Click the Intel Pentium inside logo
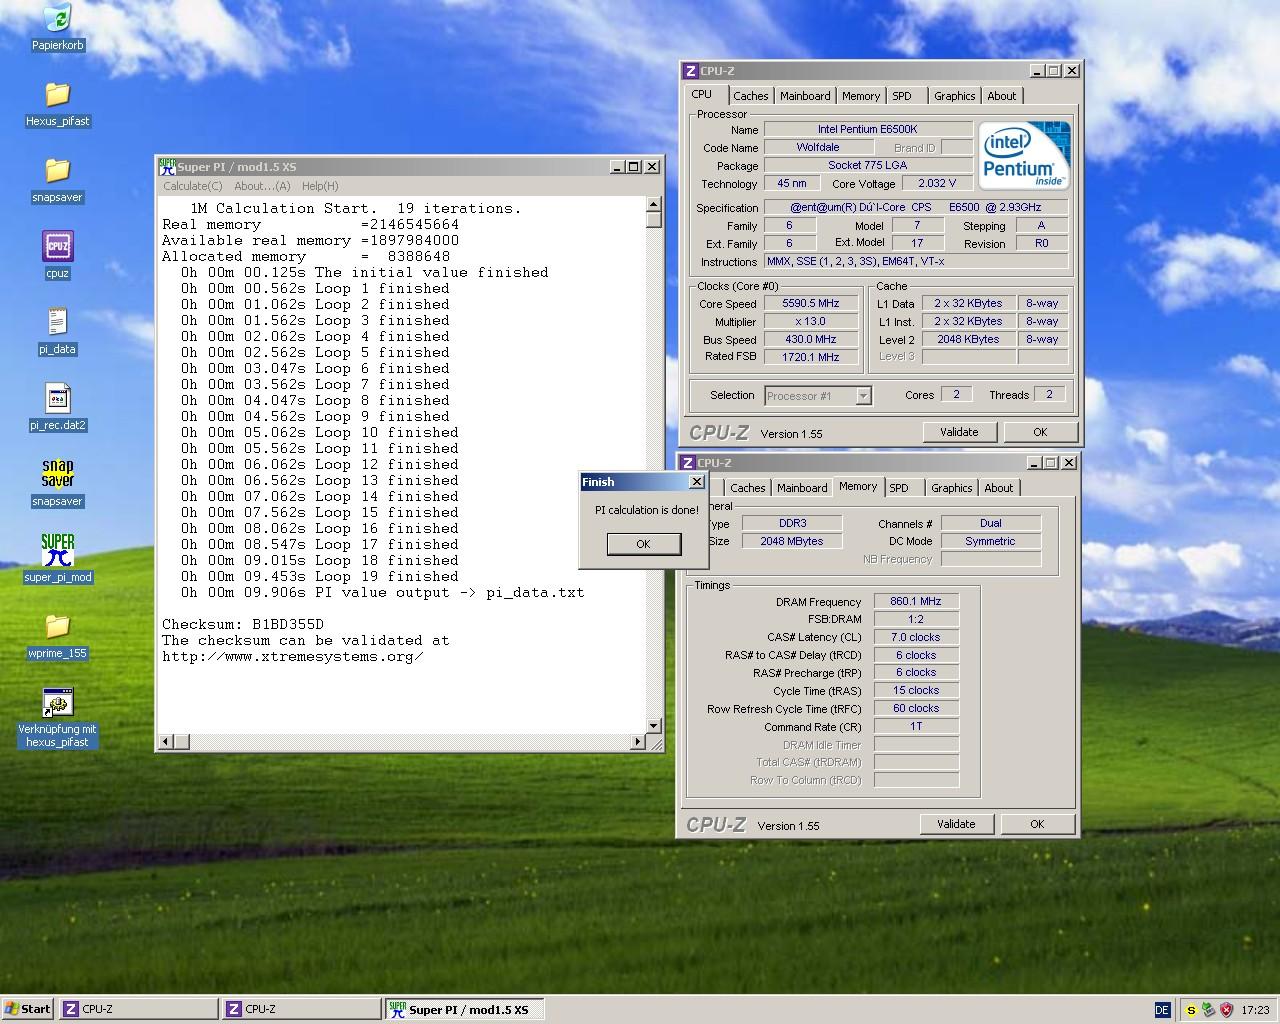This screenshot has height=1024, width=1280. point(1024,155)
